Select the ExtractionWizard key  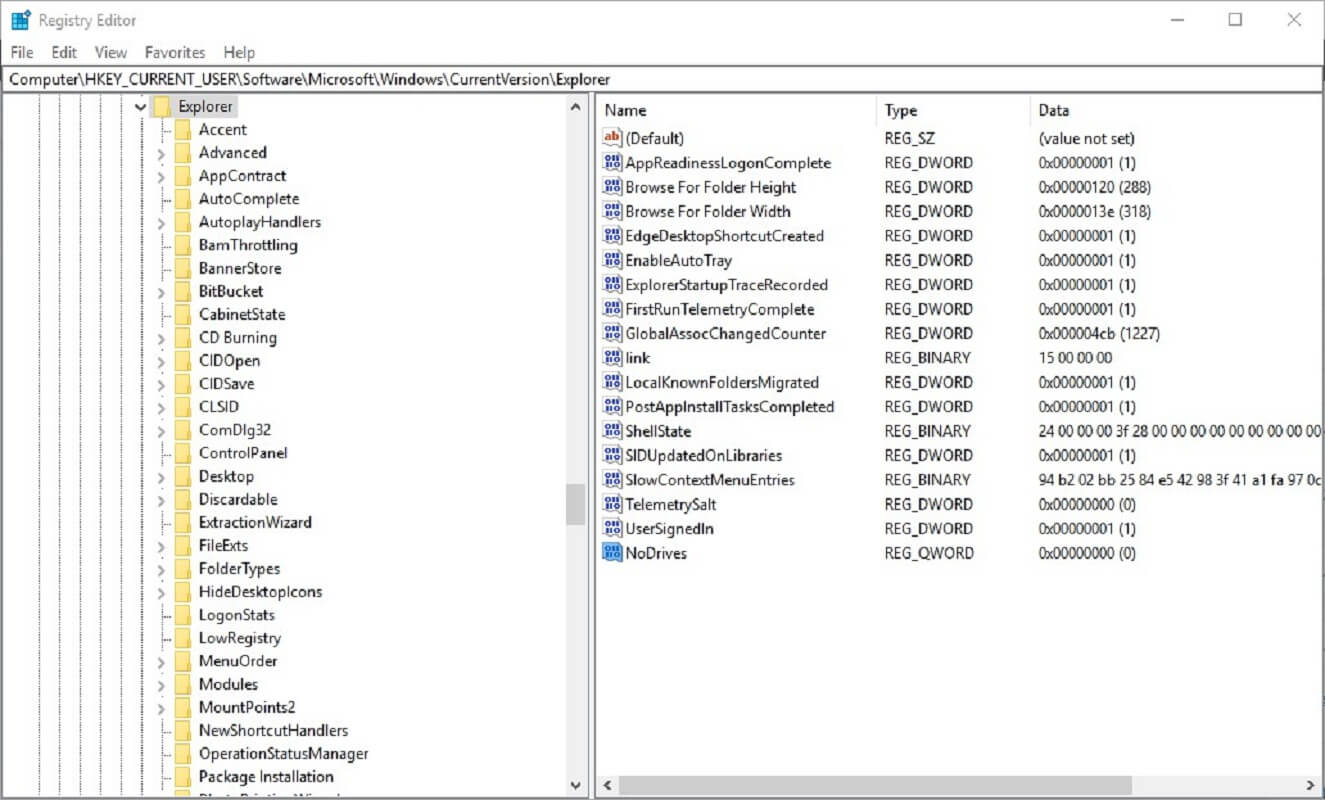pos(255,522)
